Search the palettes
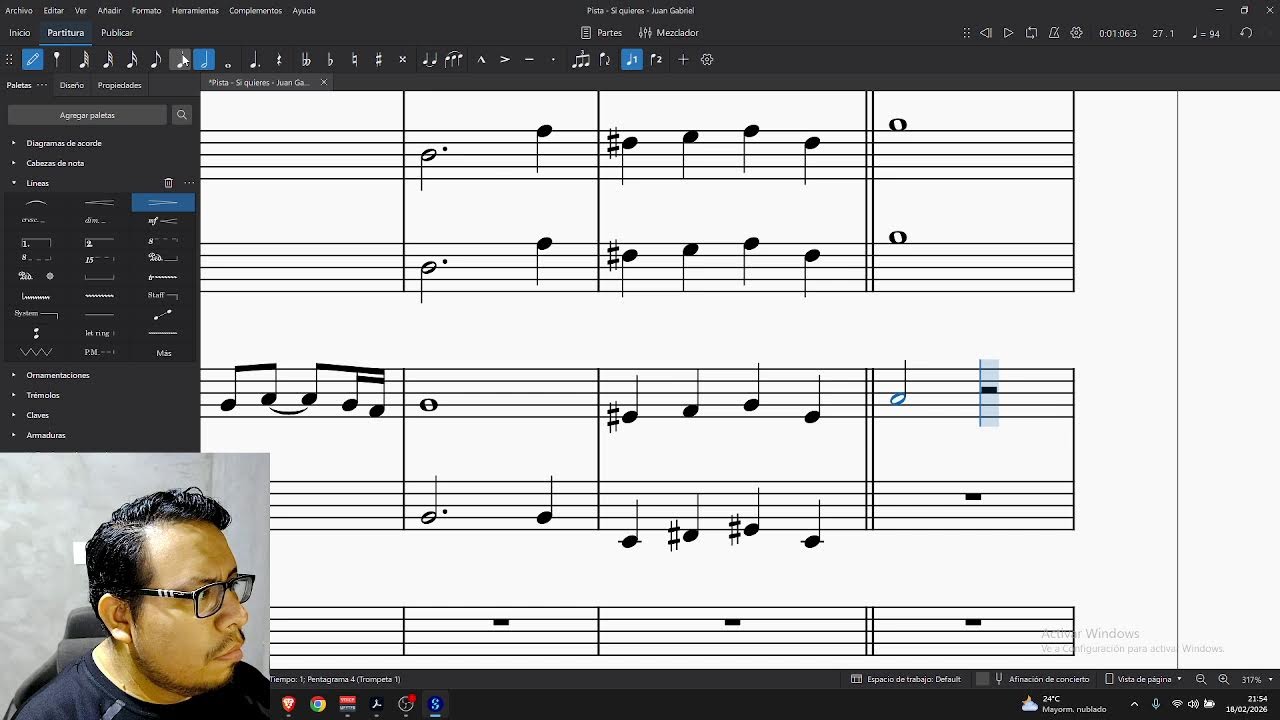 [182, 115]
